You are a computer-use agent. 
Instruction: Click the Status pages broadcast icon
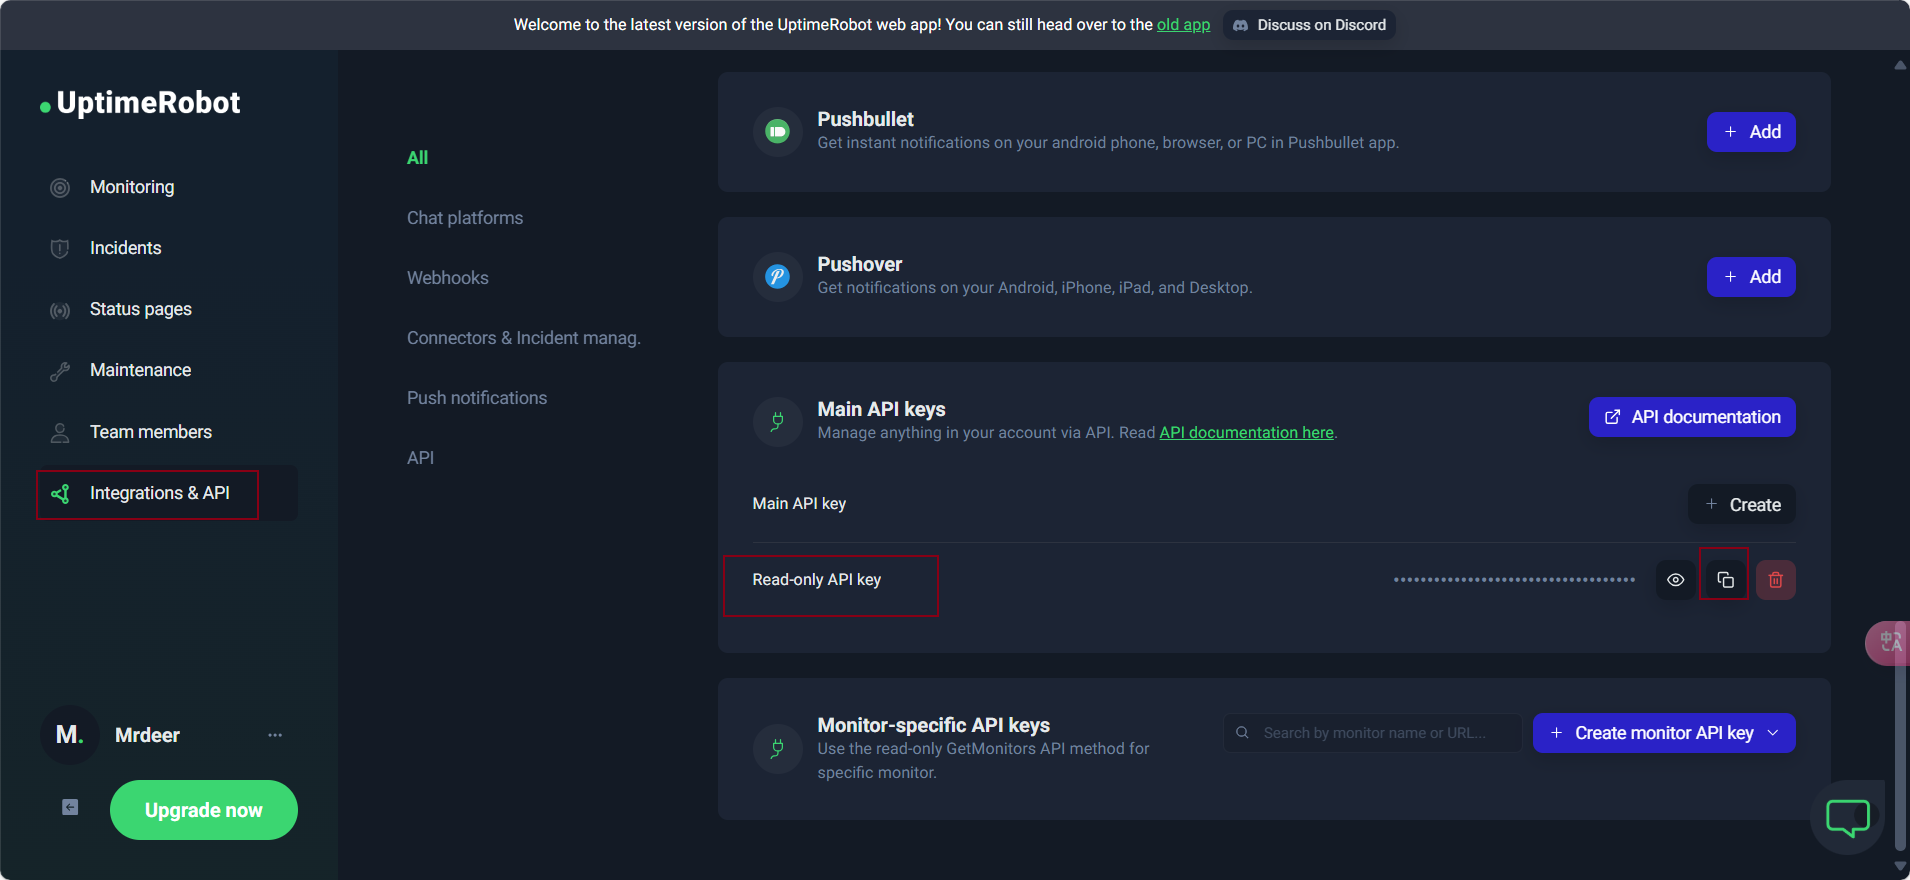coord(60,310)
